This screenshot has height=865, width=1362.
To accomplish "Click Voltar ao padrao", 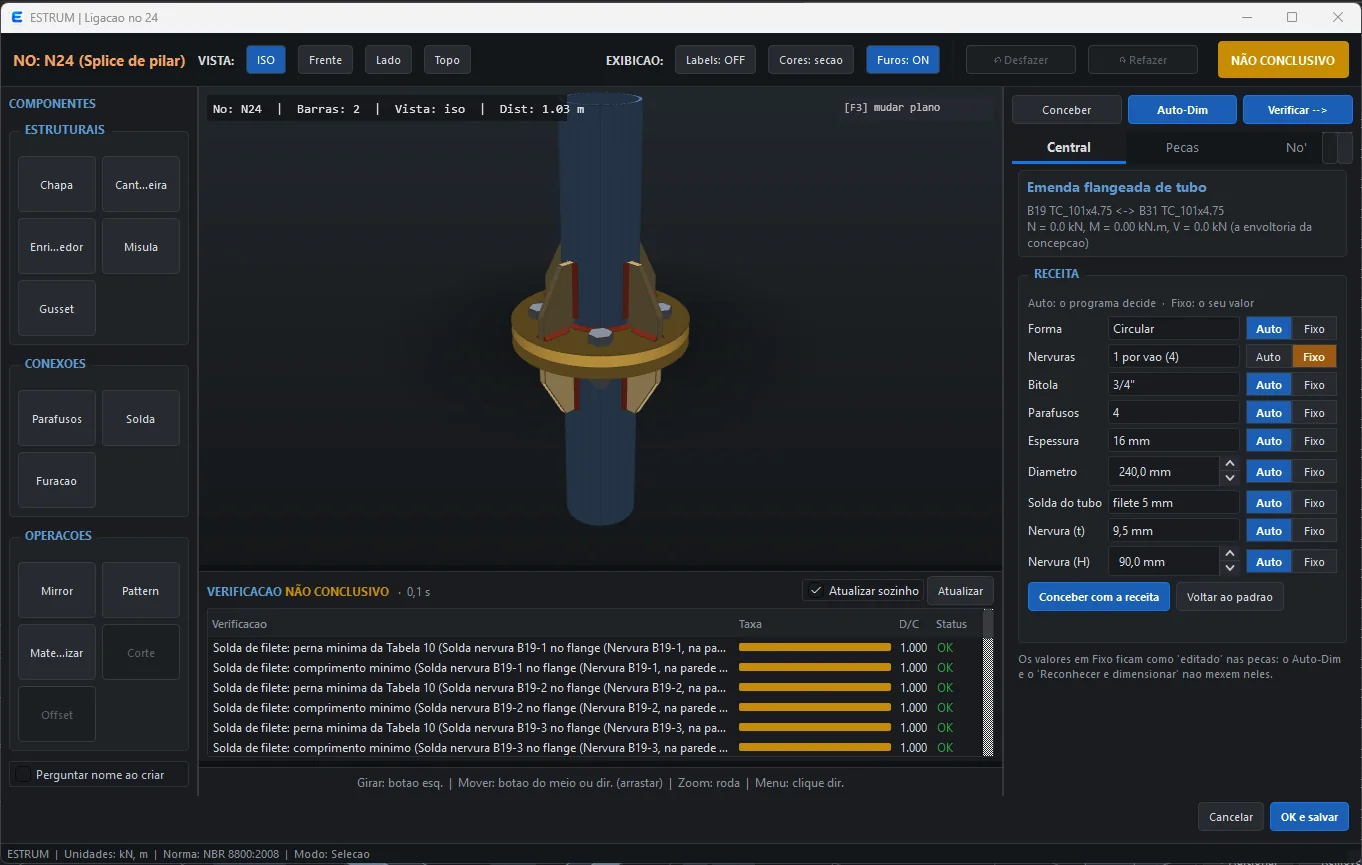I will 1230,597.
